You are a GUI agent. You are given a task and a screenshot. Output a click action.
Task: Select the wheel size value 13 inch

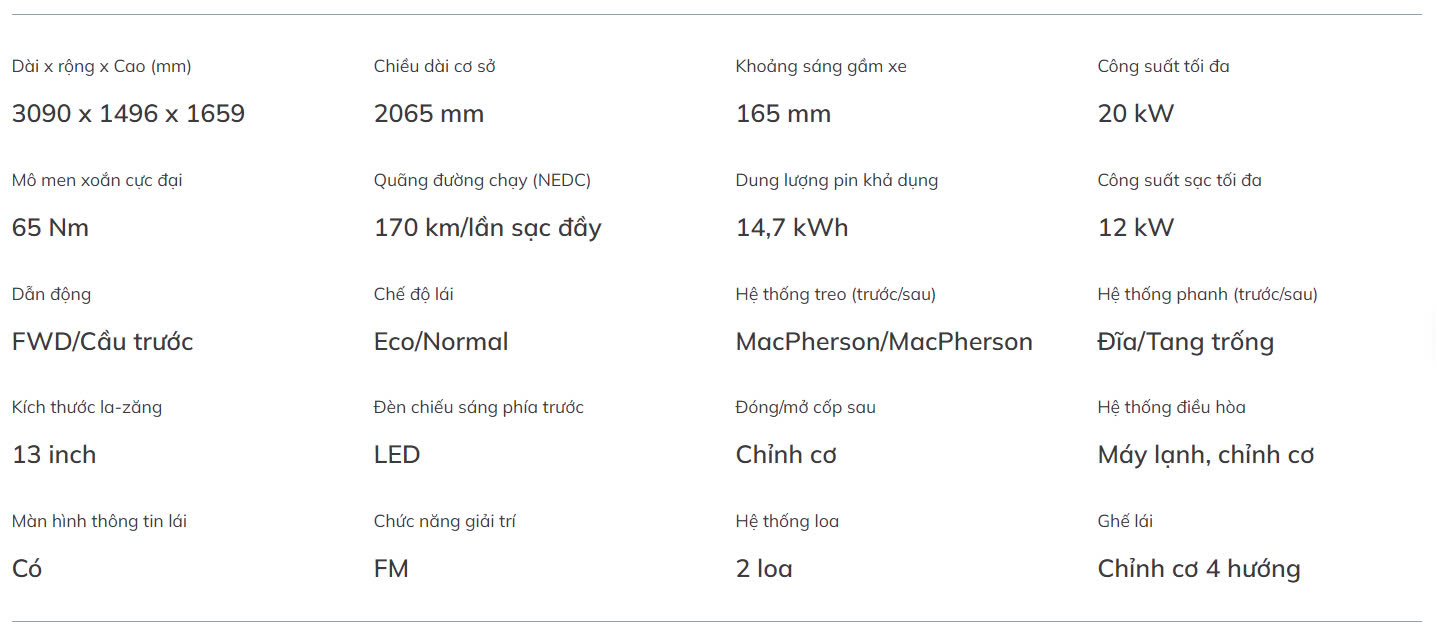coord(54,455)
